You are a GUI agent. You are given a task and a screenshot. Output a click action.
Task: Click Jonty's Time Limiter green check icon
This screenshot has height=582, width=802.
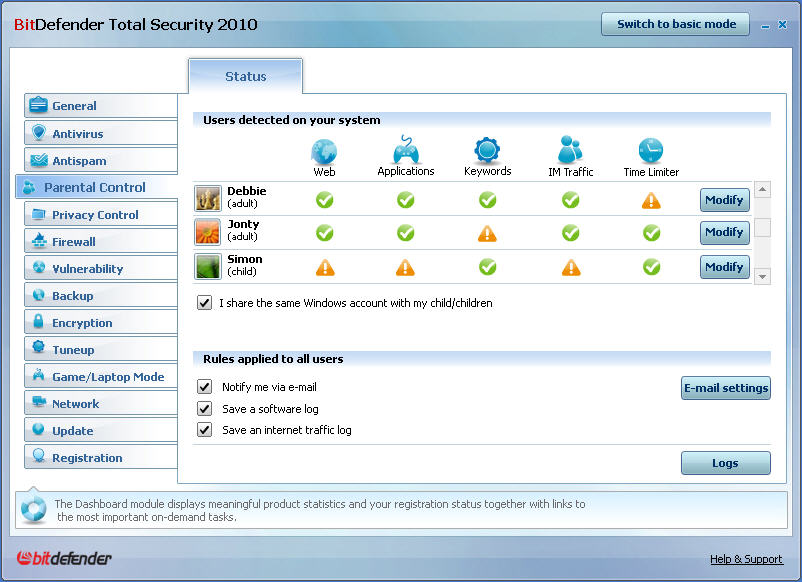[651, 233]
